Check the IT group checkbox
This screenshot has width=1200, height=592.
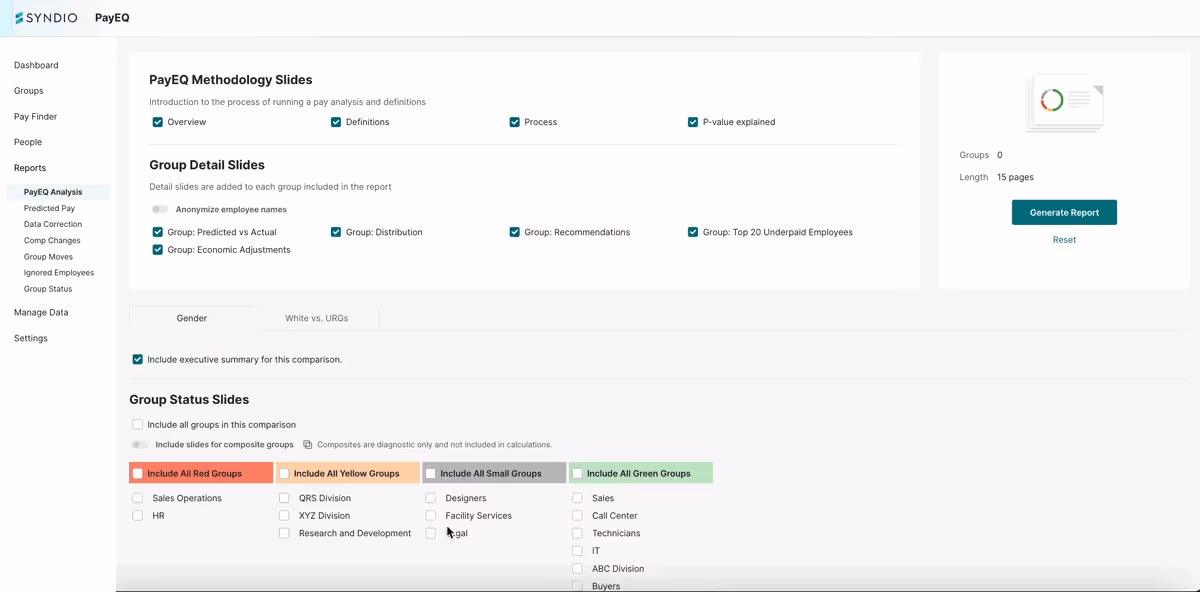[577, 551]
